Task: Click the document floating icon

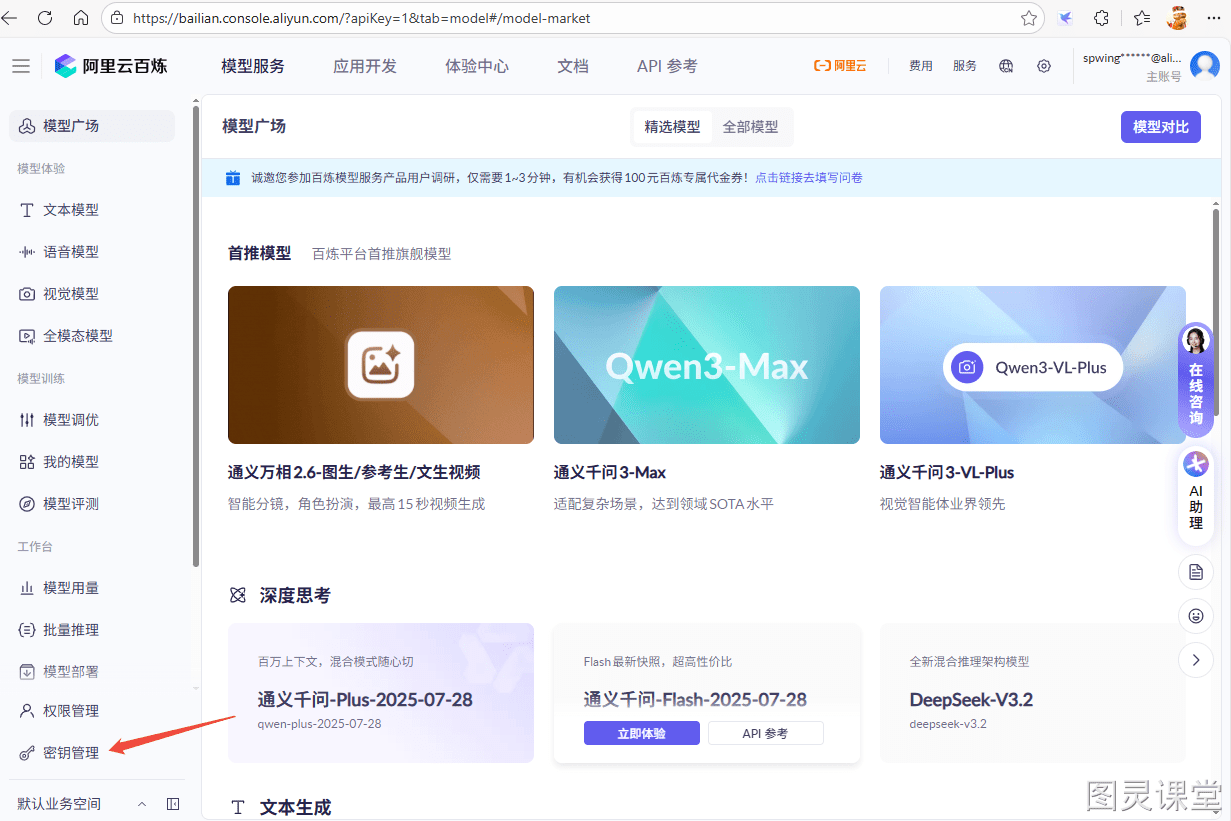Action: coord(1196,572)
